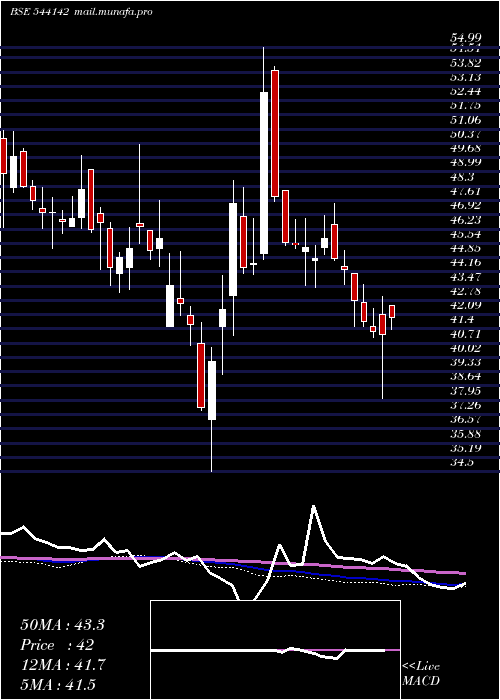Select the 42.09 price axis label
Screen dimensions: 500x700
(x=465, y=305)
